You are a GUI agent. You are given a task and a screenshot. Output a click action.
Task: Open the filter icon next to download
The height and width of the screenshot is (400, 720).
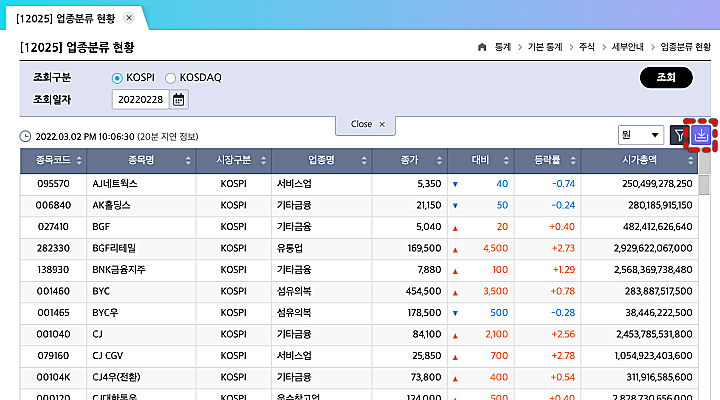(x=679, y=135)
